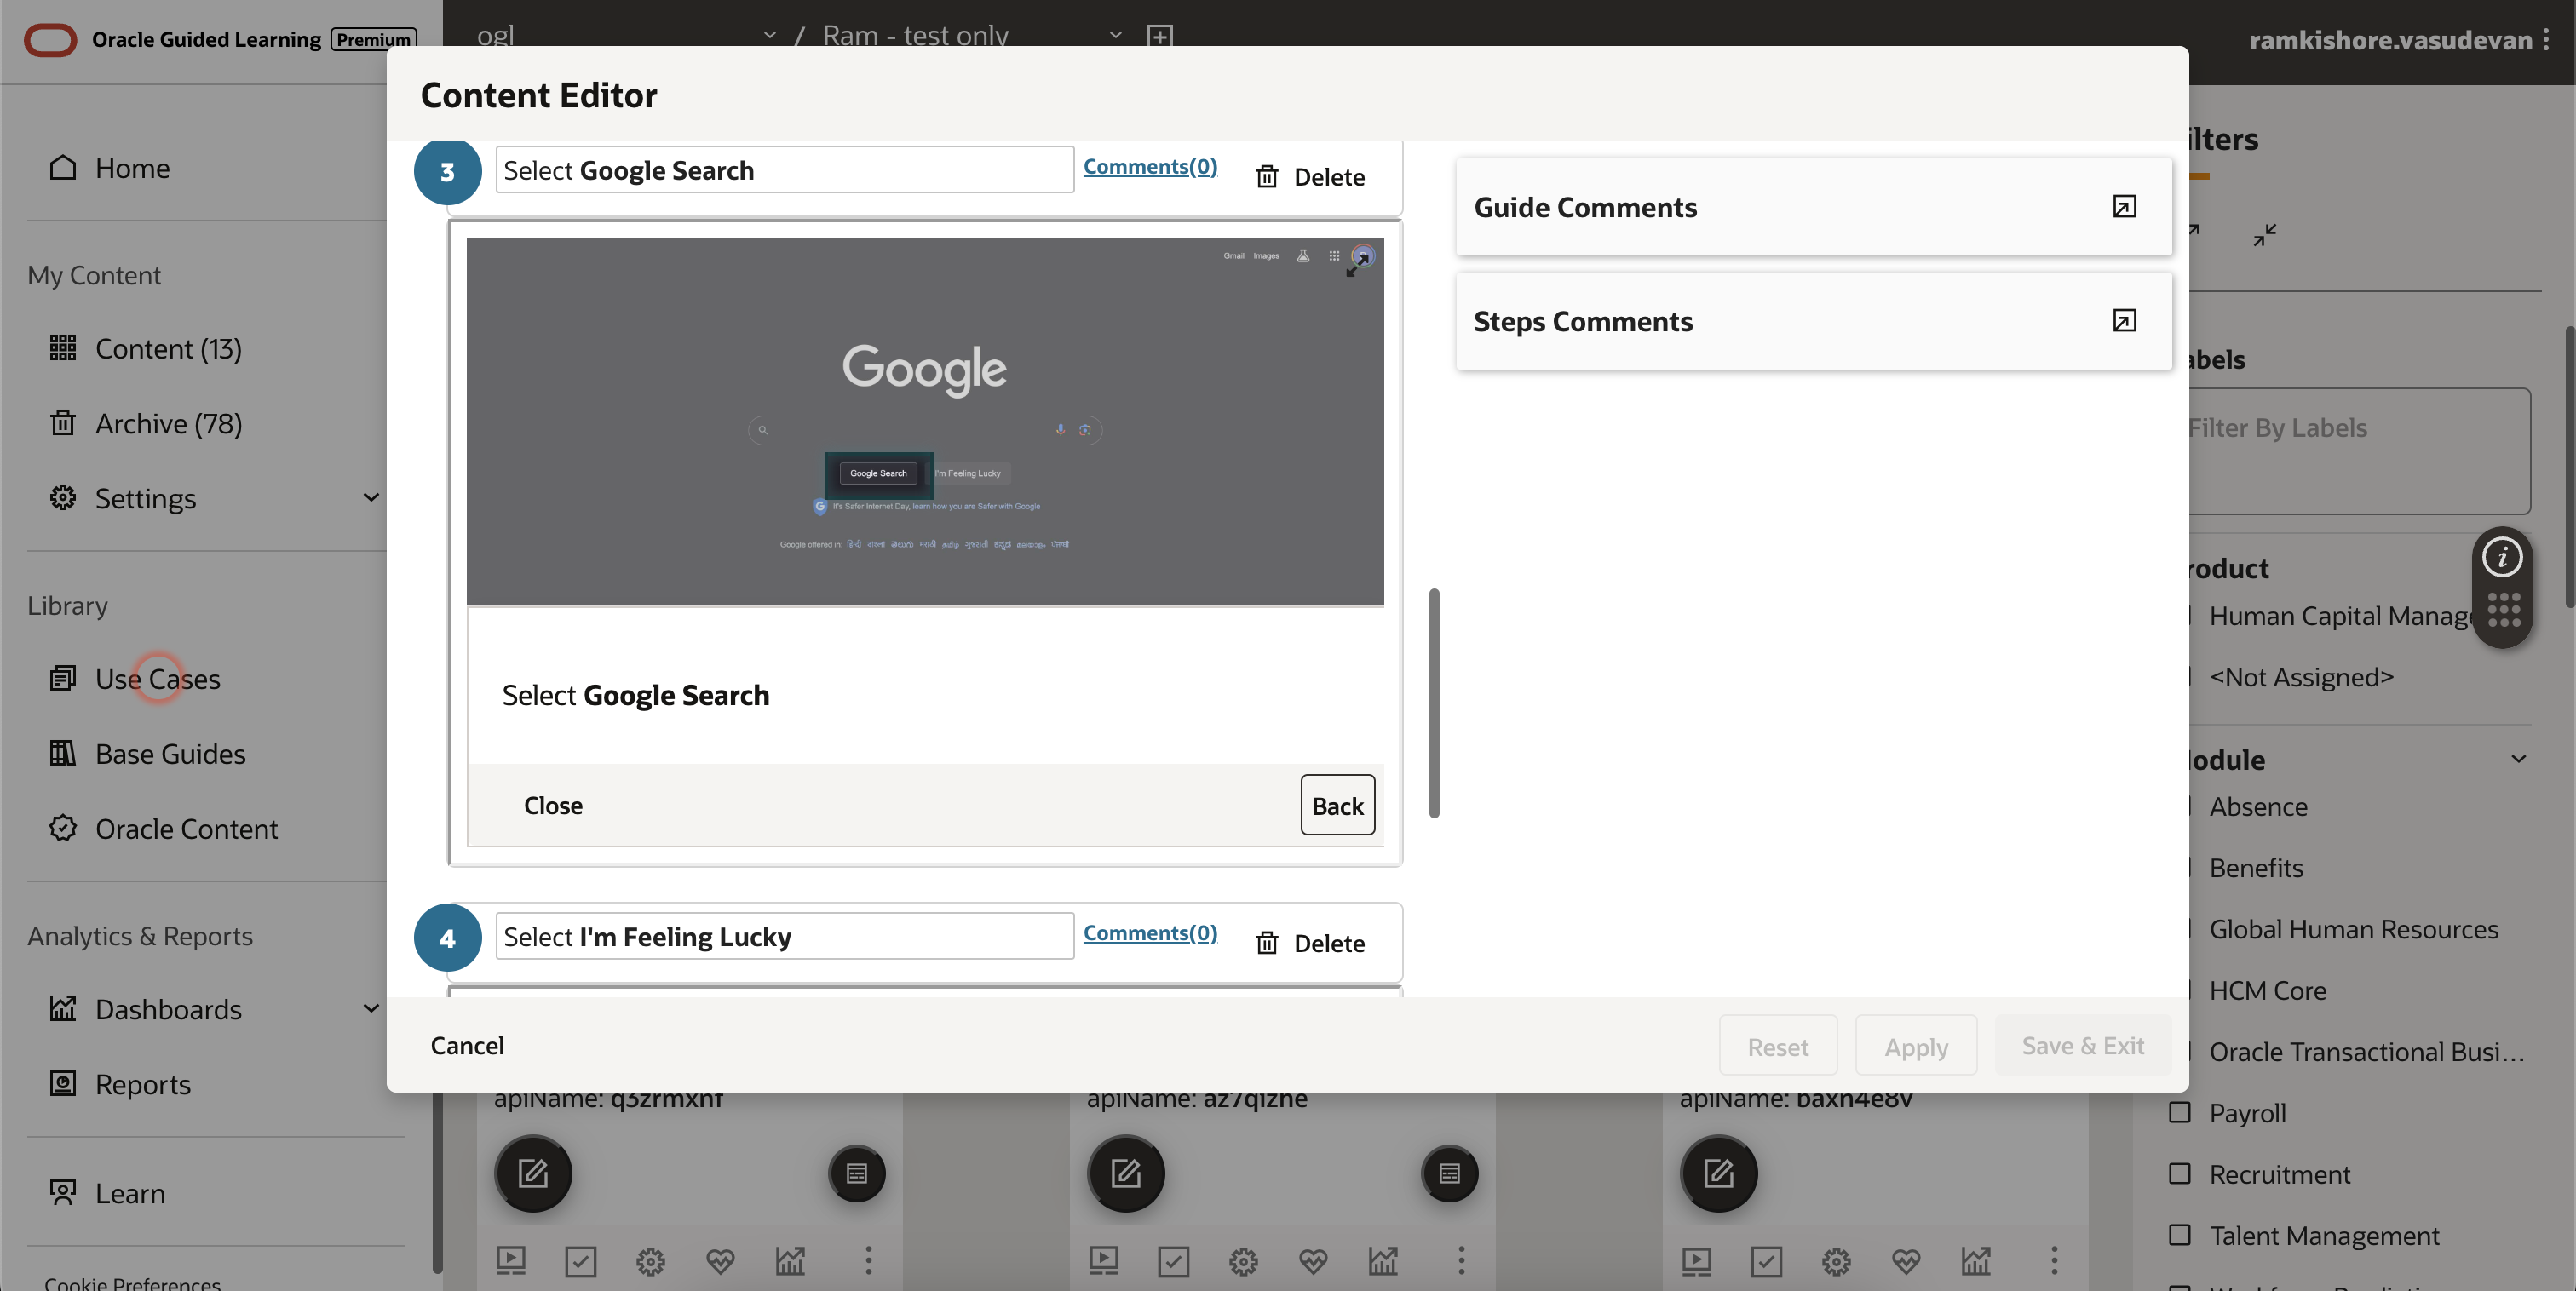Open the user account kebab menu
This screenshot has height=1291, width=2576.
[2546, 39]
